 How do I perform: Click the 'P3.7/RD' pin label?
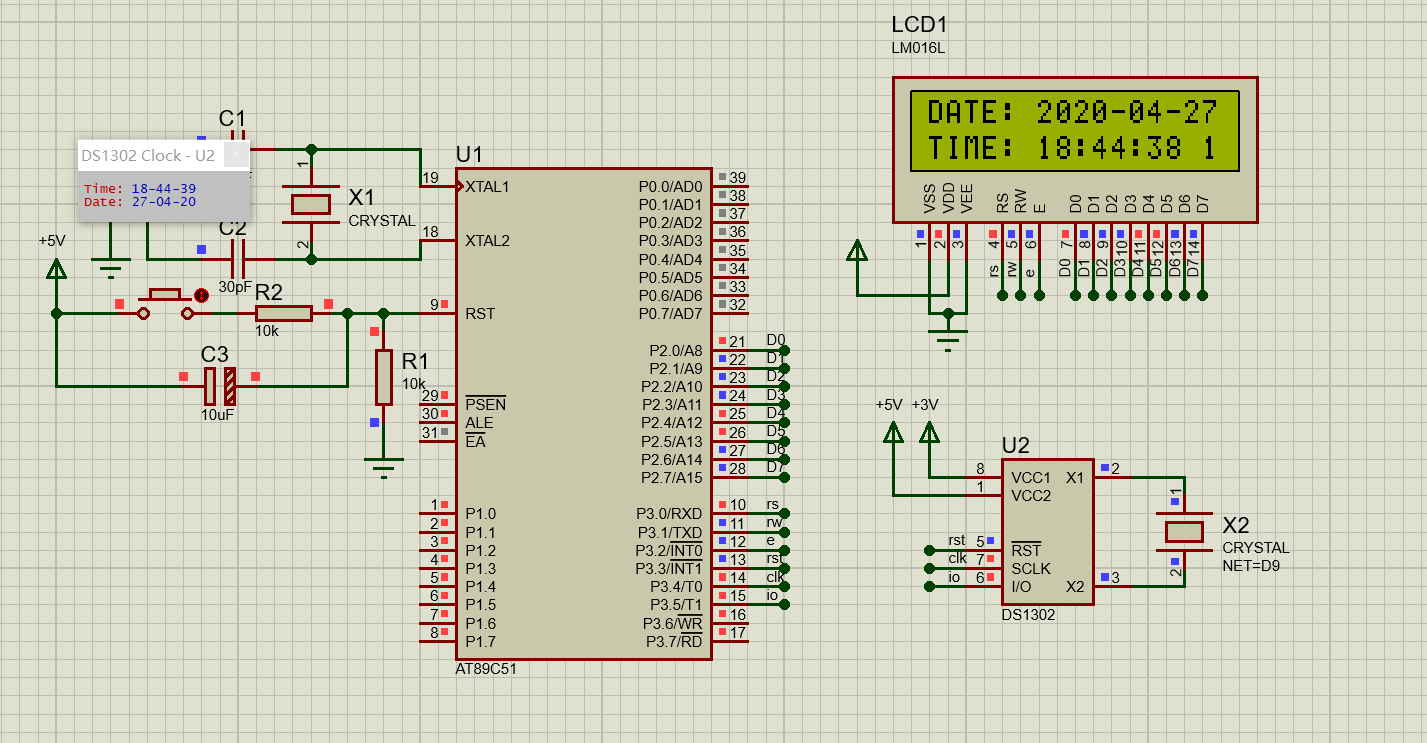[x=675, y=641]
